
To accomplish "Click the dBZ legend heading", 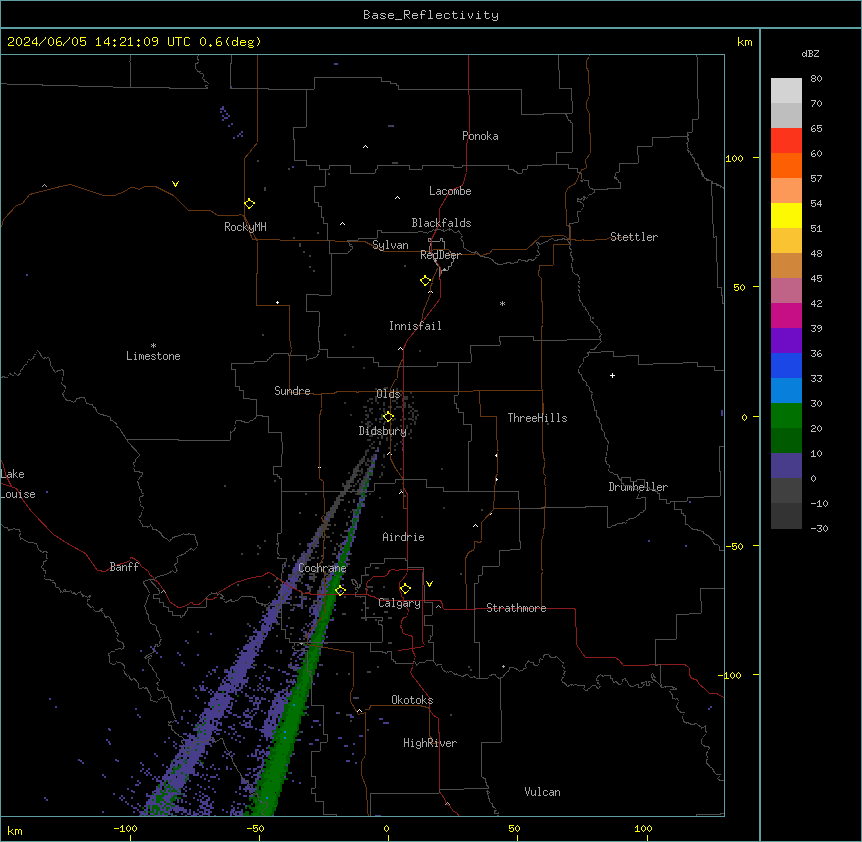I will pos(810,54).
